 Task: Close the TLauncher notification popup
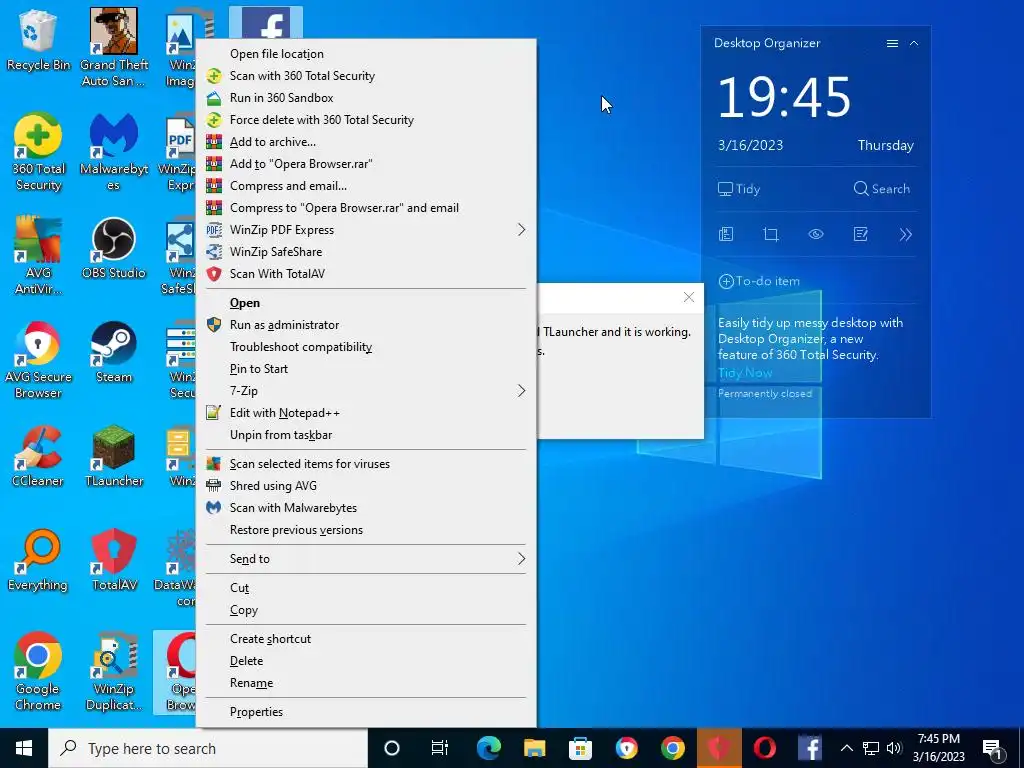point(688,297)
